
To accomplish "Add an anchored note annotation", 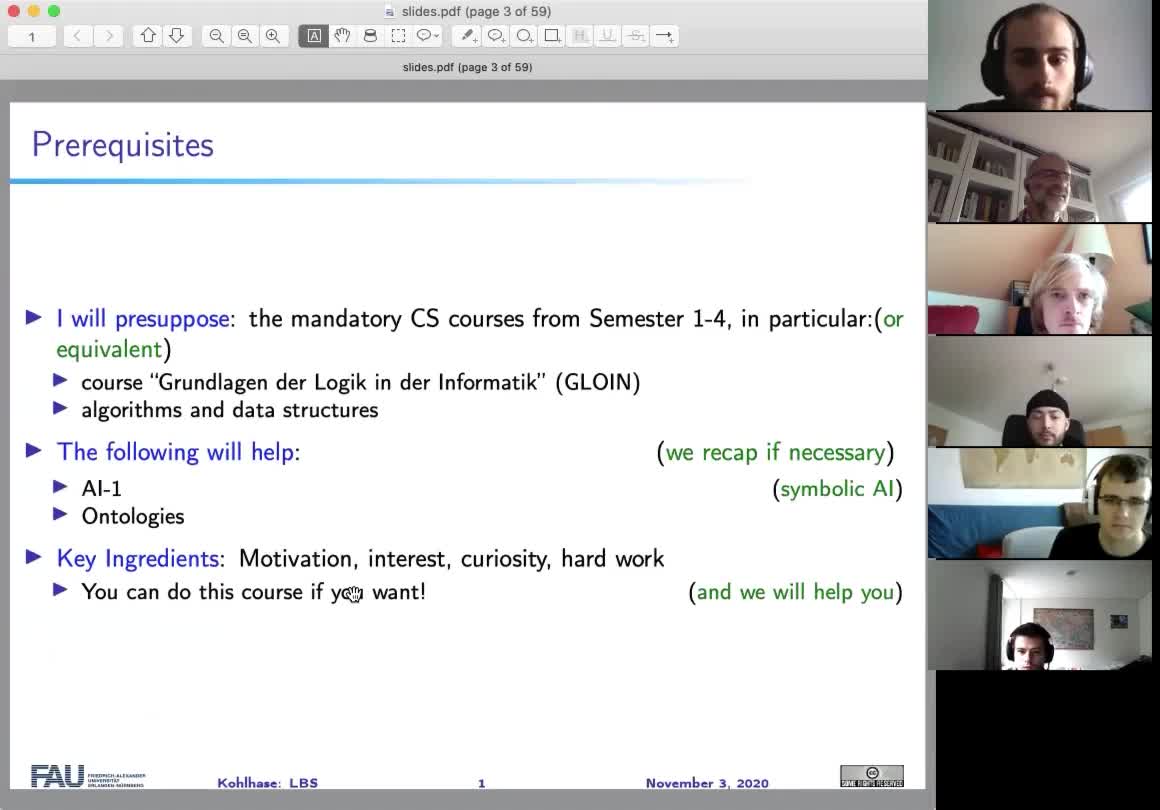I will (x=495, y=36).
